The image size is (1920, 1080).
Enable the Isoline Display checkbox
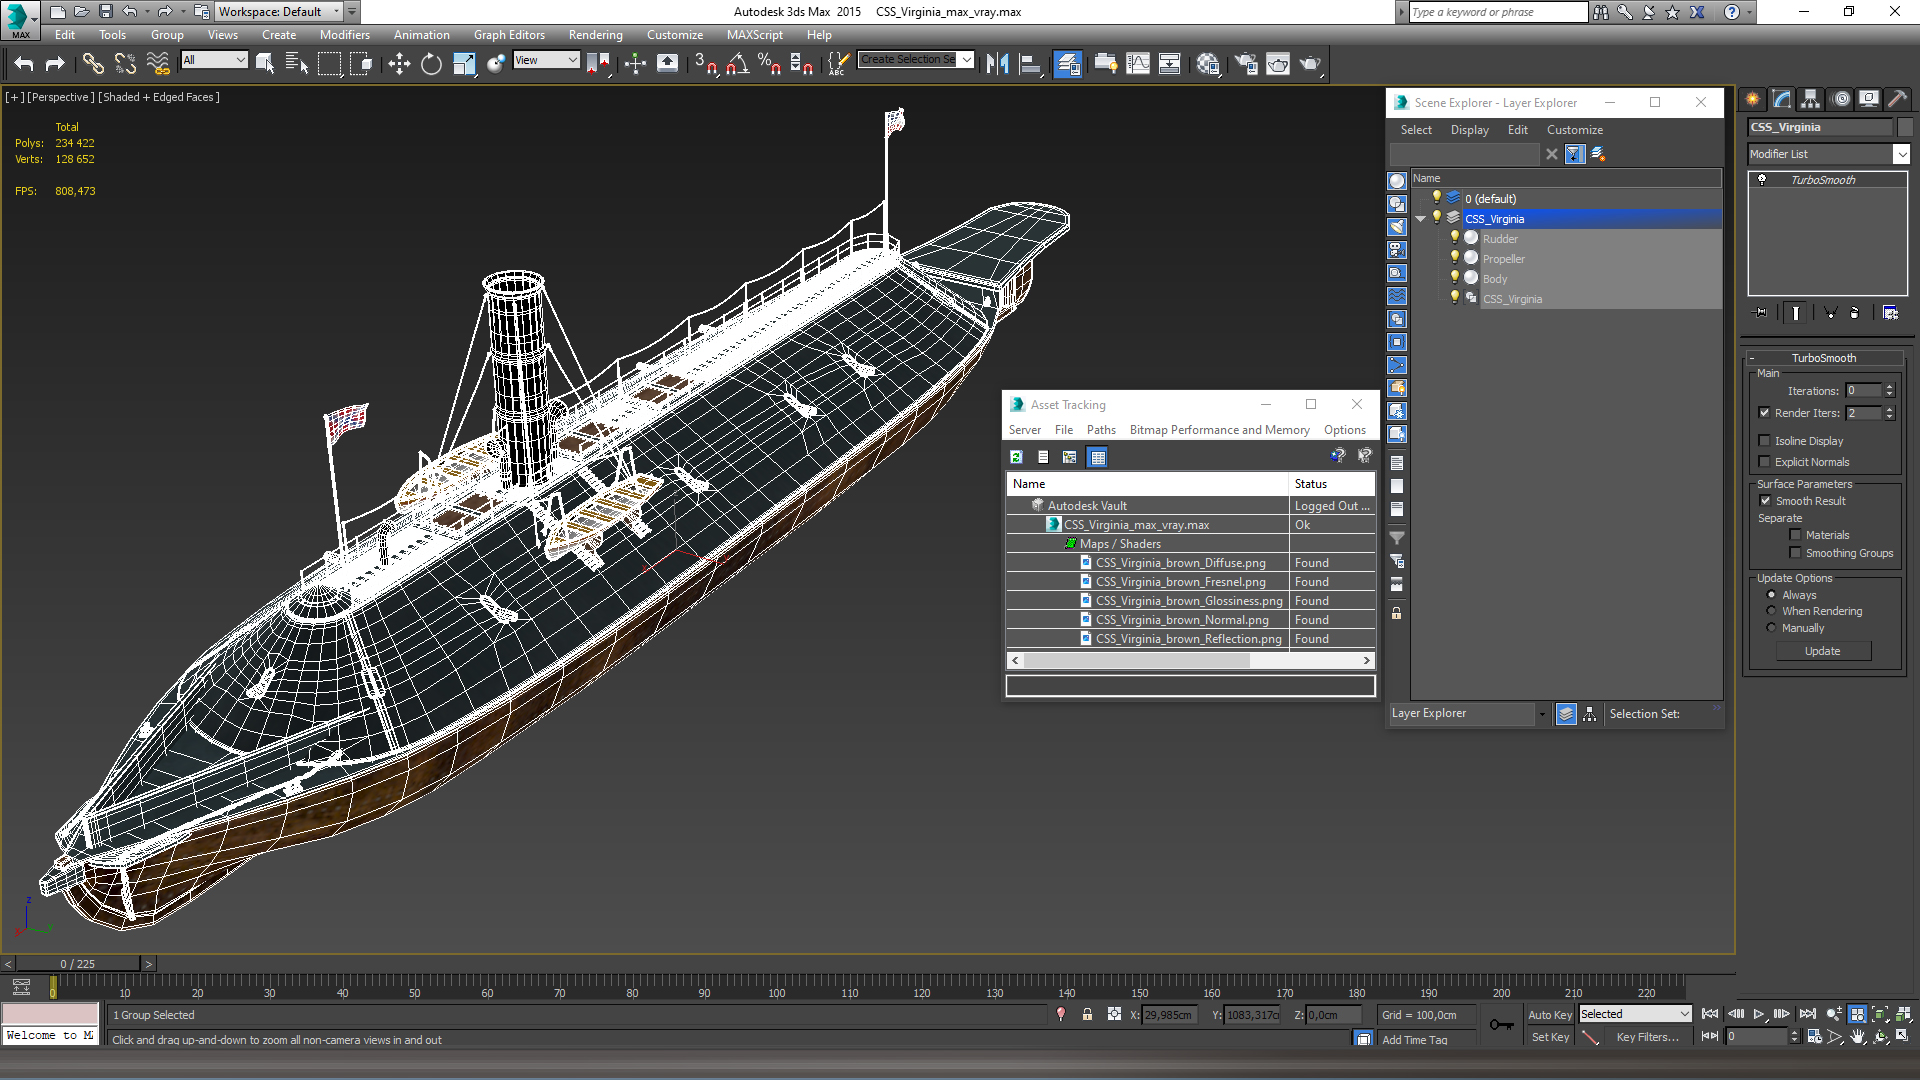(1765, 441)
